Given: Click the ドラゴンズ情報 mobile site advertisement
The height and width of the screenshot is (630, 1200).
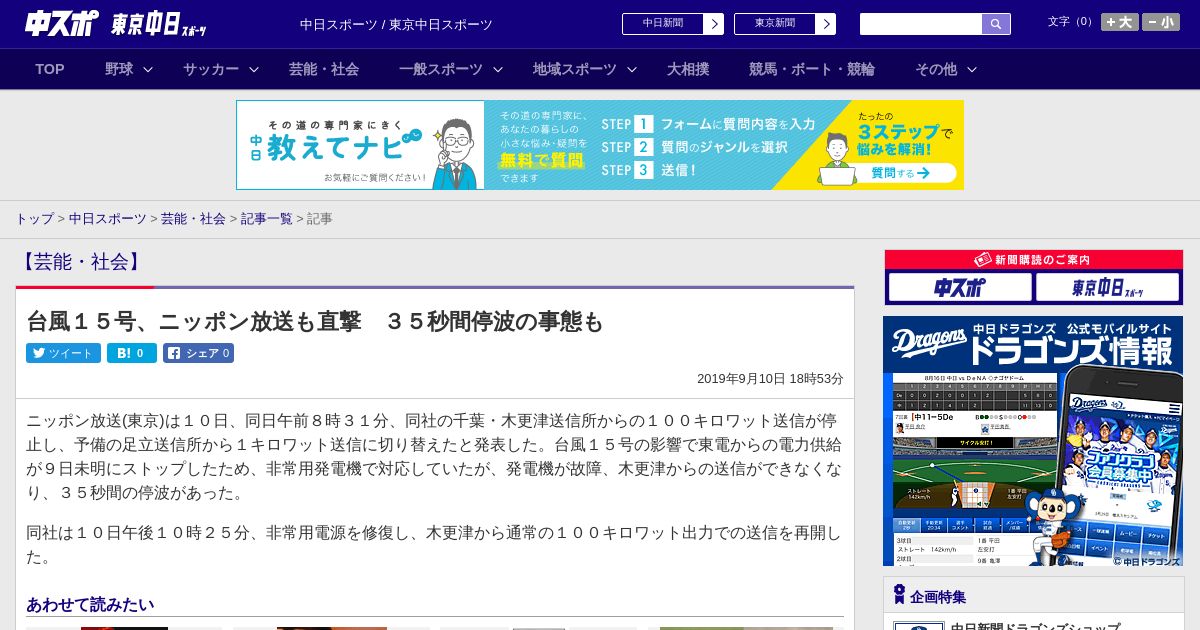Looking at the screenshot, I should pos(1033,441).
